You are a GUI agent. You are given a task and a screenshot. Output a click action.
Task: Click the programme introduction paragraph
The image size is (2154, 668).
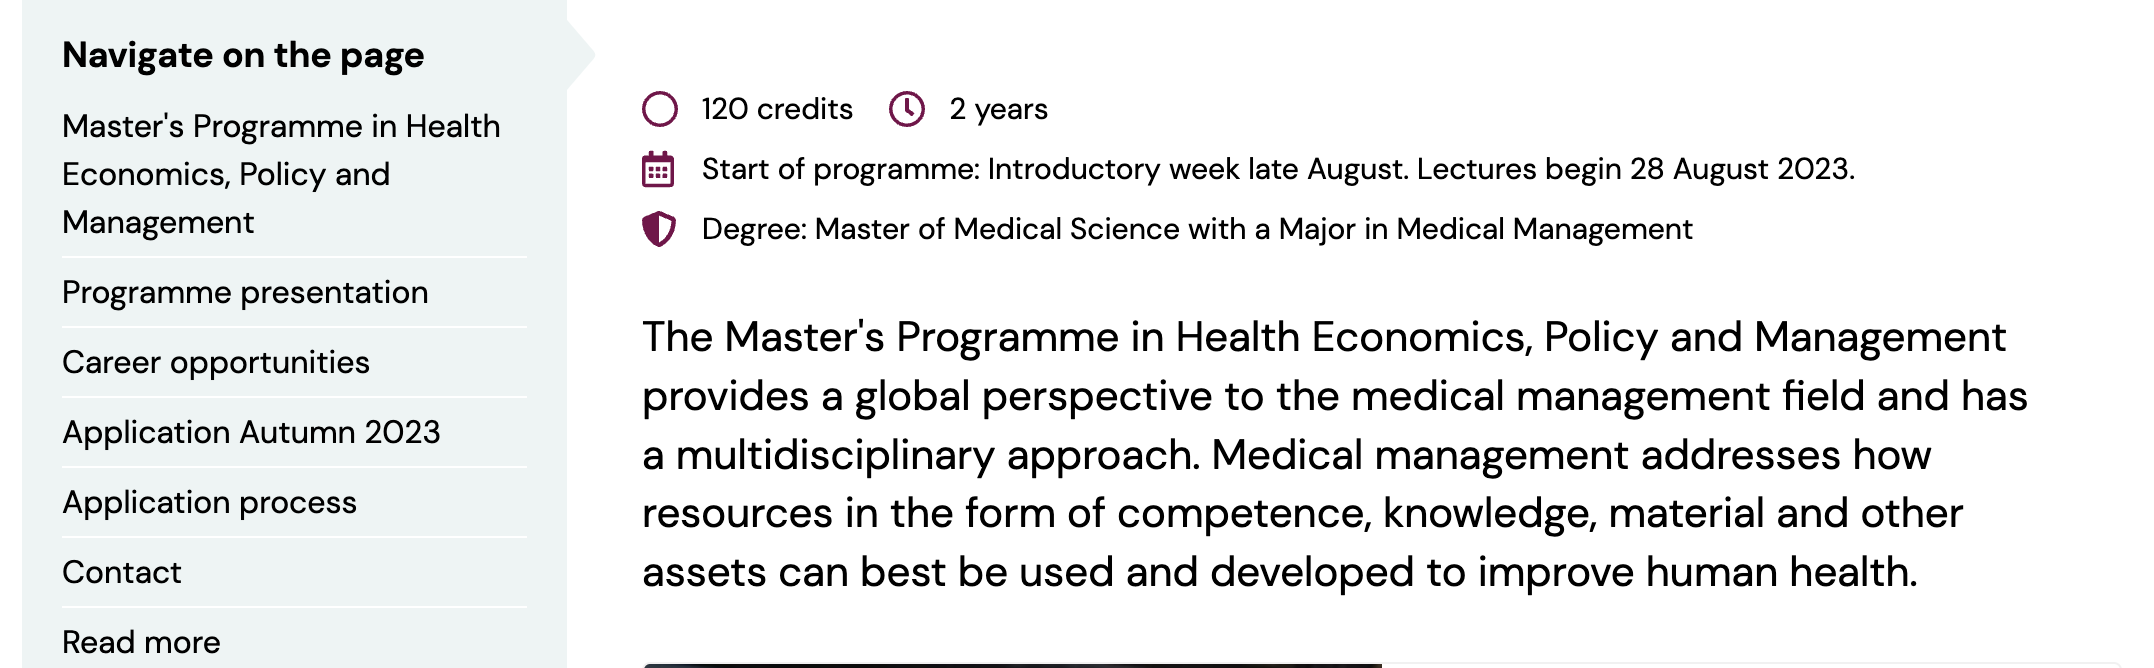(1334, 455)
